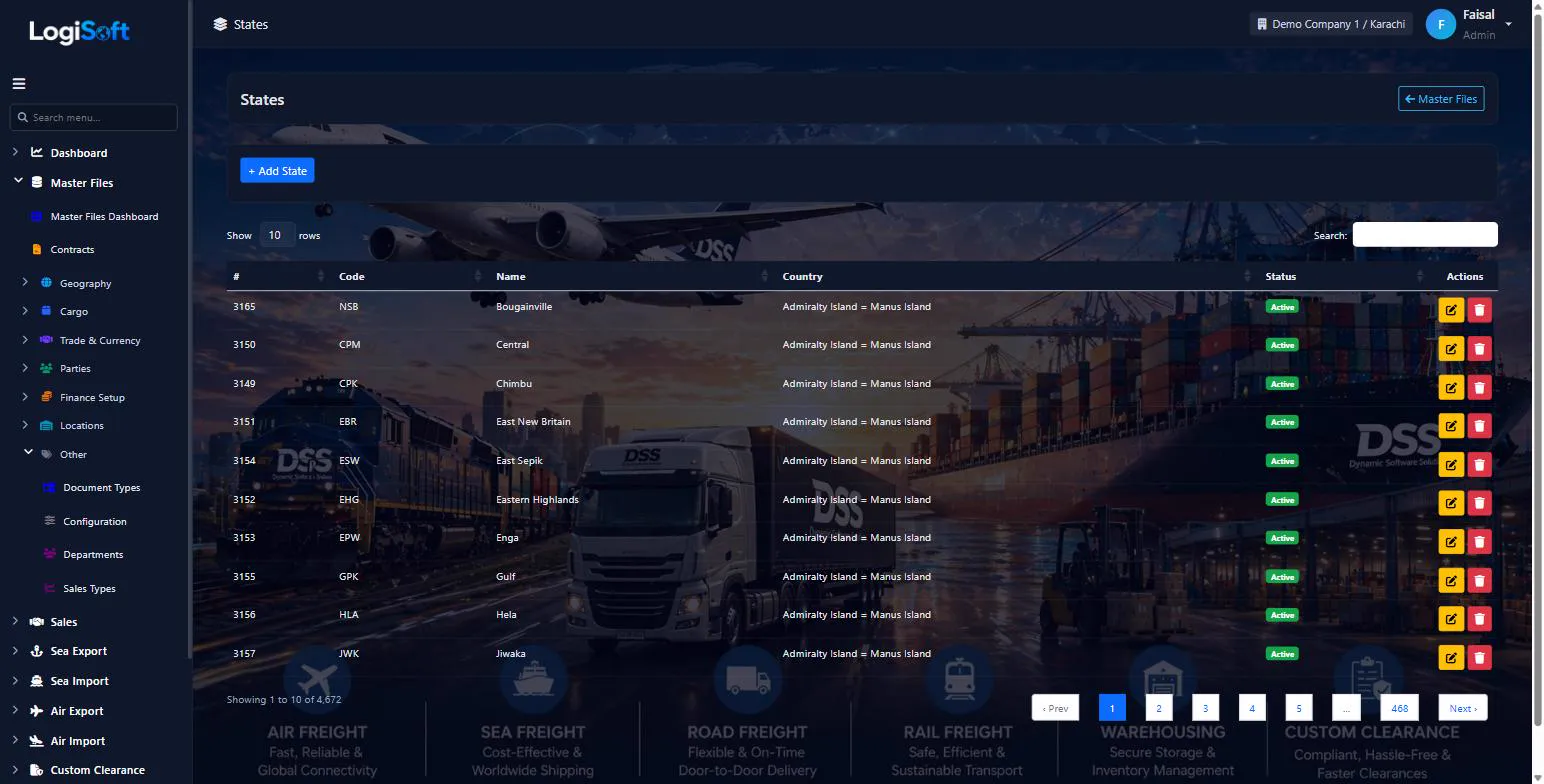
Task: Edit the Bougainville state row
Action: 1450,310
